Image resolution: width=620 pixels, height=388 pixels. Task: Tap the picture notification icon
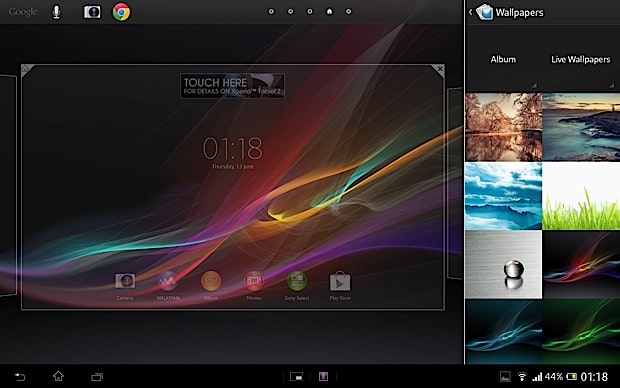pos(505,377)
